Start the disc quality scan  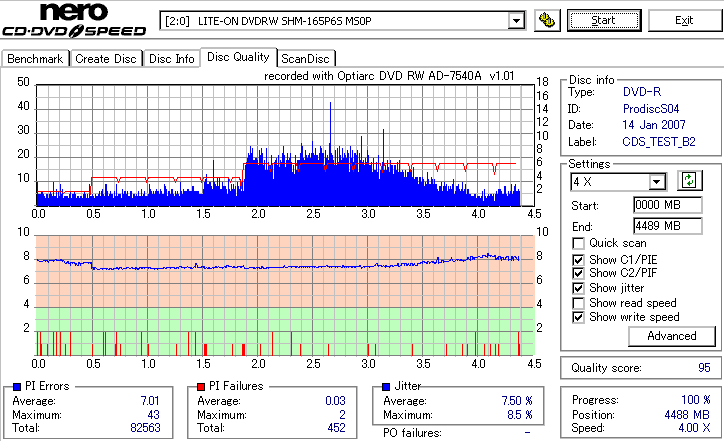(604, 20)
